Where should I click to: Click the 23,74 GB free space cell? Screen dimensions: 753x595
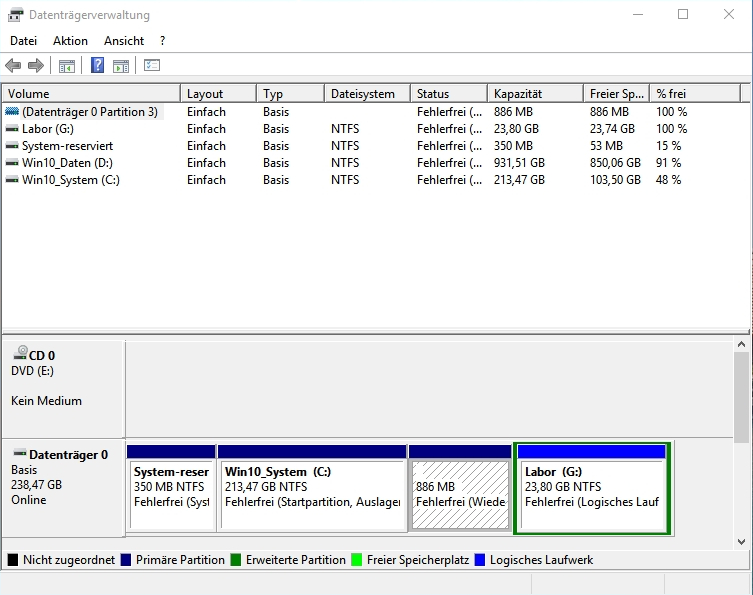coord(612,129)
